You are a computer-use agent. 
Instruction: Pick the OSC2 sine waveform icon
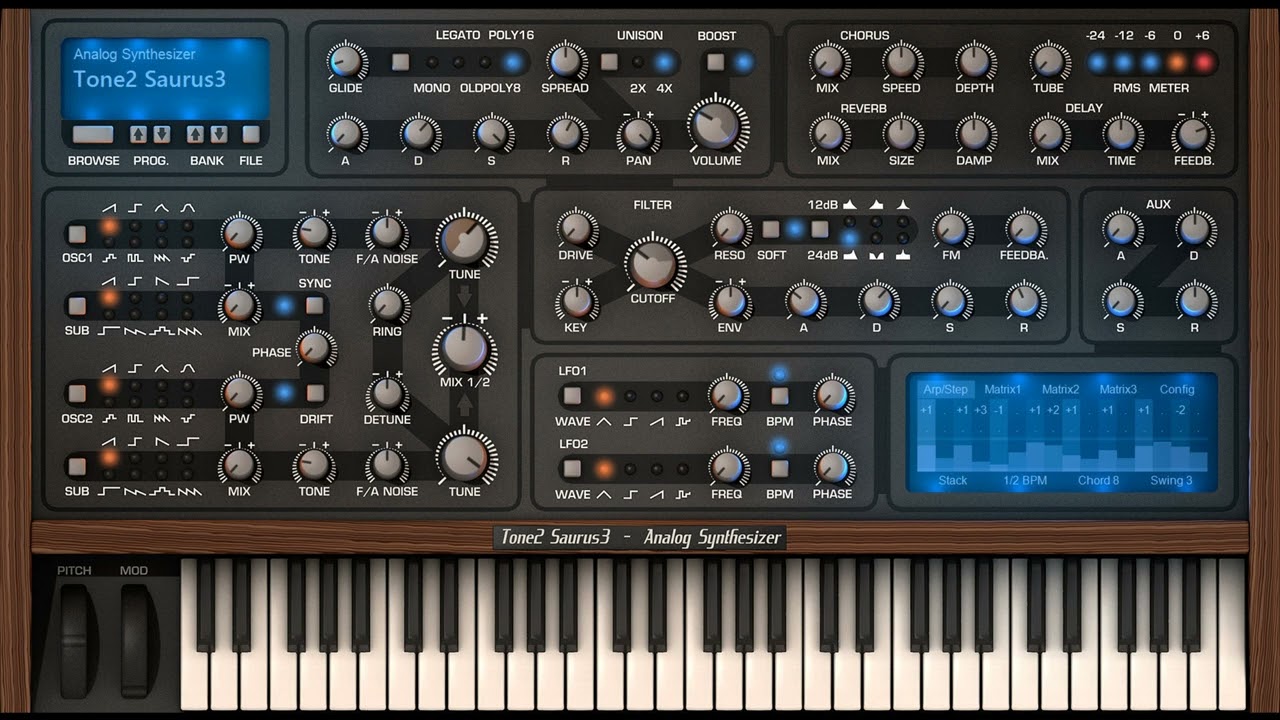coord(187,368)
